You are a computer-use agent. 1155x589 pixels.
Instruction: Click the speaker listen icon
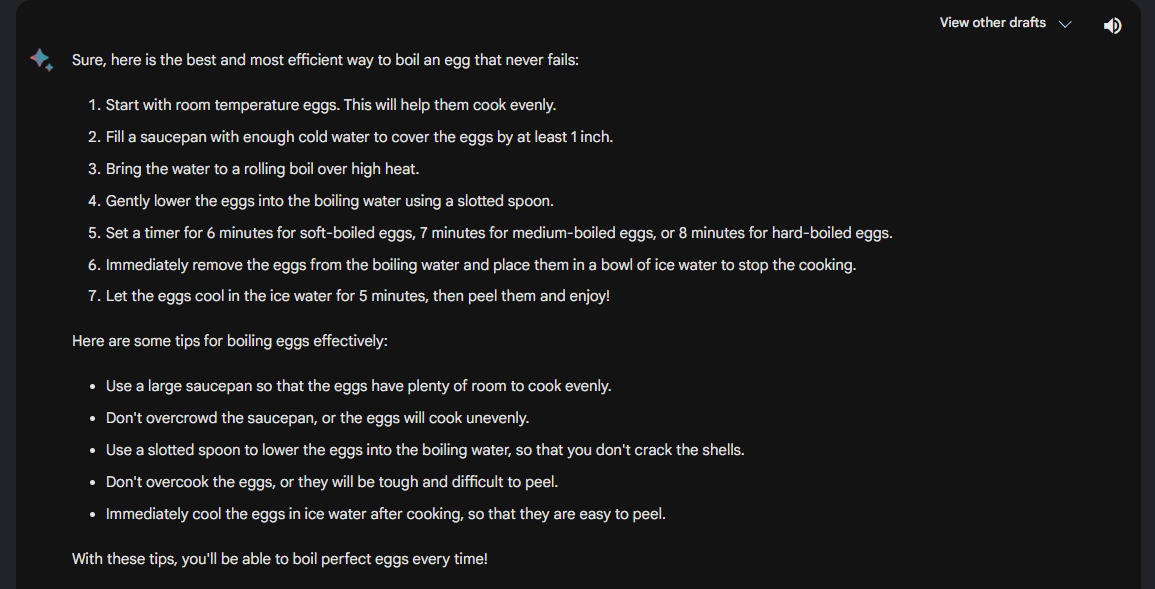click(1112, 25)
